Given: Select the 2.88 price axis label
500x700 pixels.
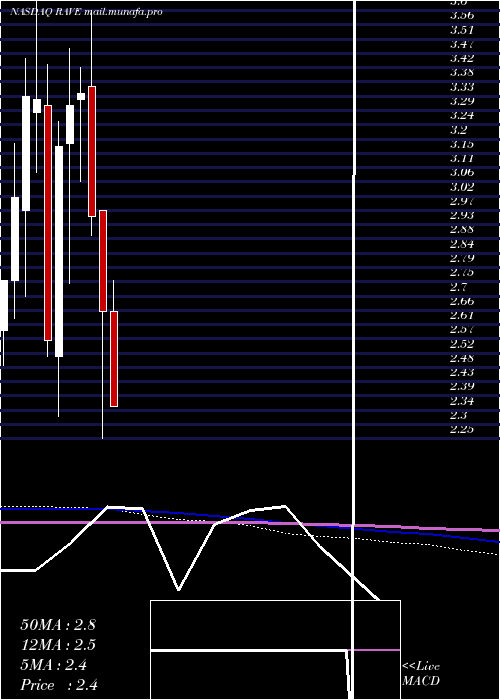Looking at the screenshot, I should [462, 229].
